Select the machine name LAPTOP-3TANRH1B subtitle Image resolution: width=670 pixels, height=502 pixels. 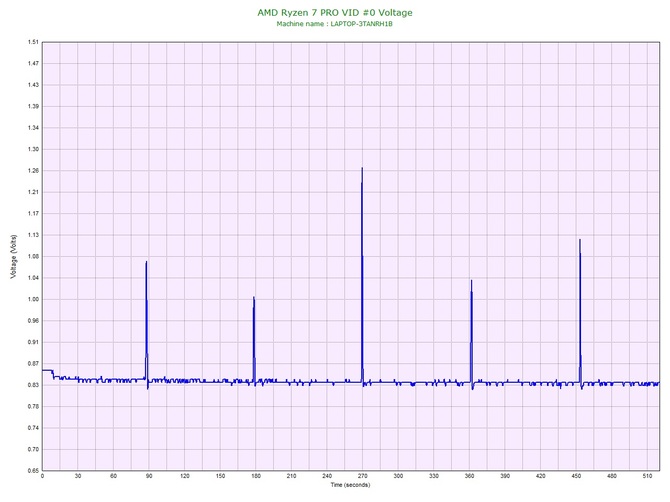click(334, 23)
